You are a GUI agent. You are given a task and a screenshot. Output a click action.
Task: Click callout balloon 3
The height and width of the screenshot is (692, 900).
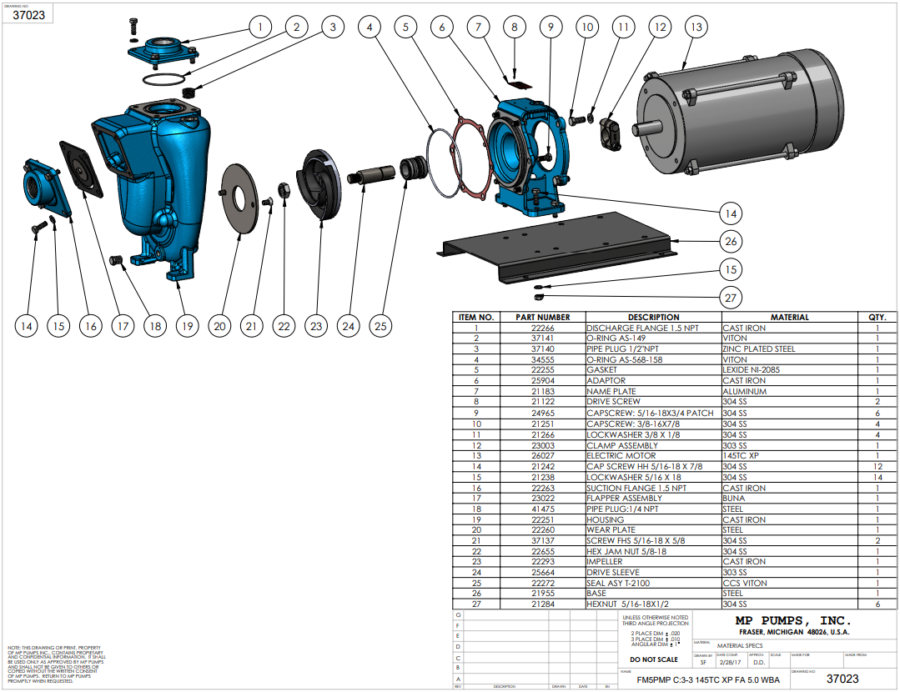point(333,27)
